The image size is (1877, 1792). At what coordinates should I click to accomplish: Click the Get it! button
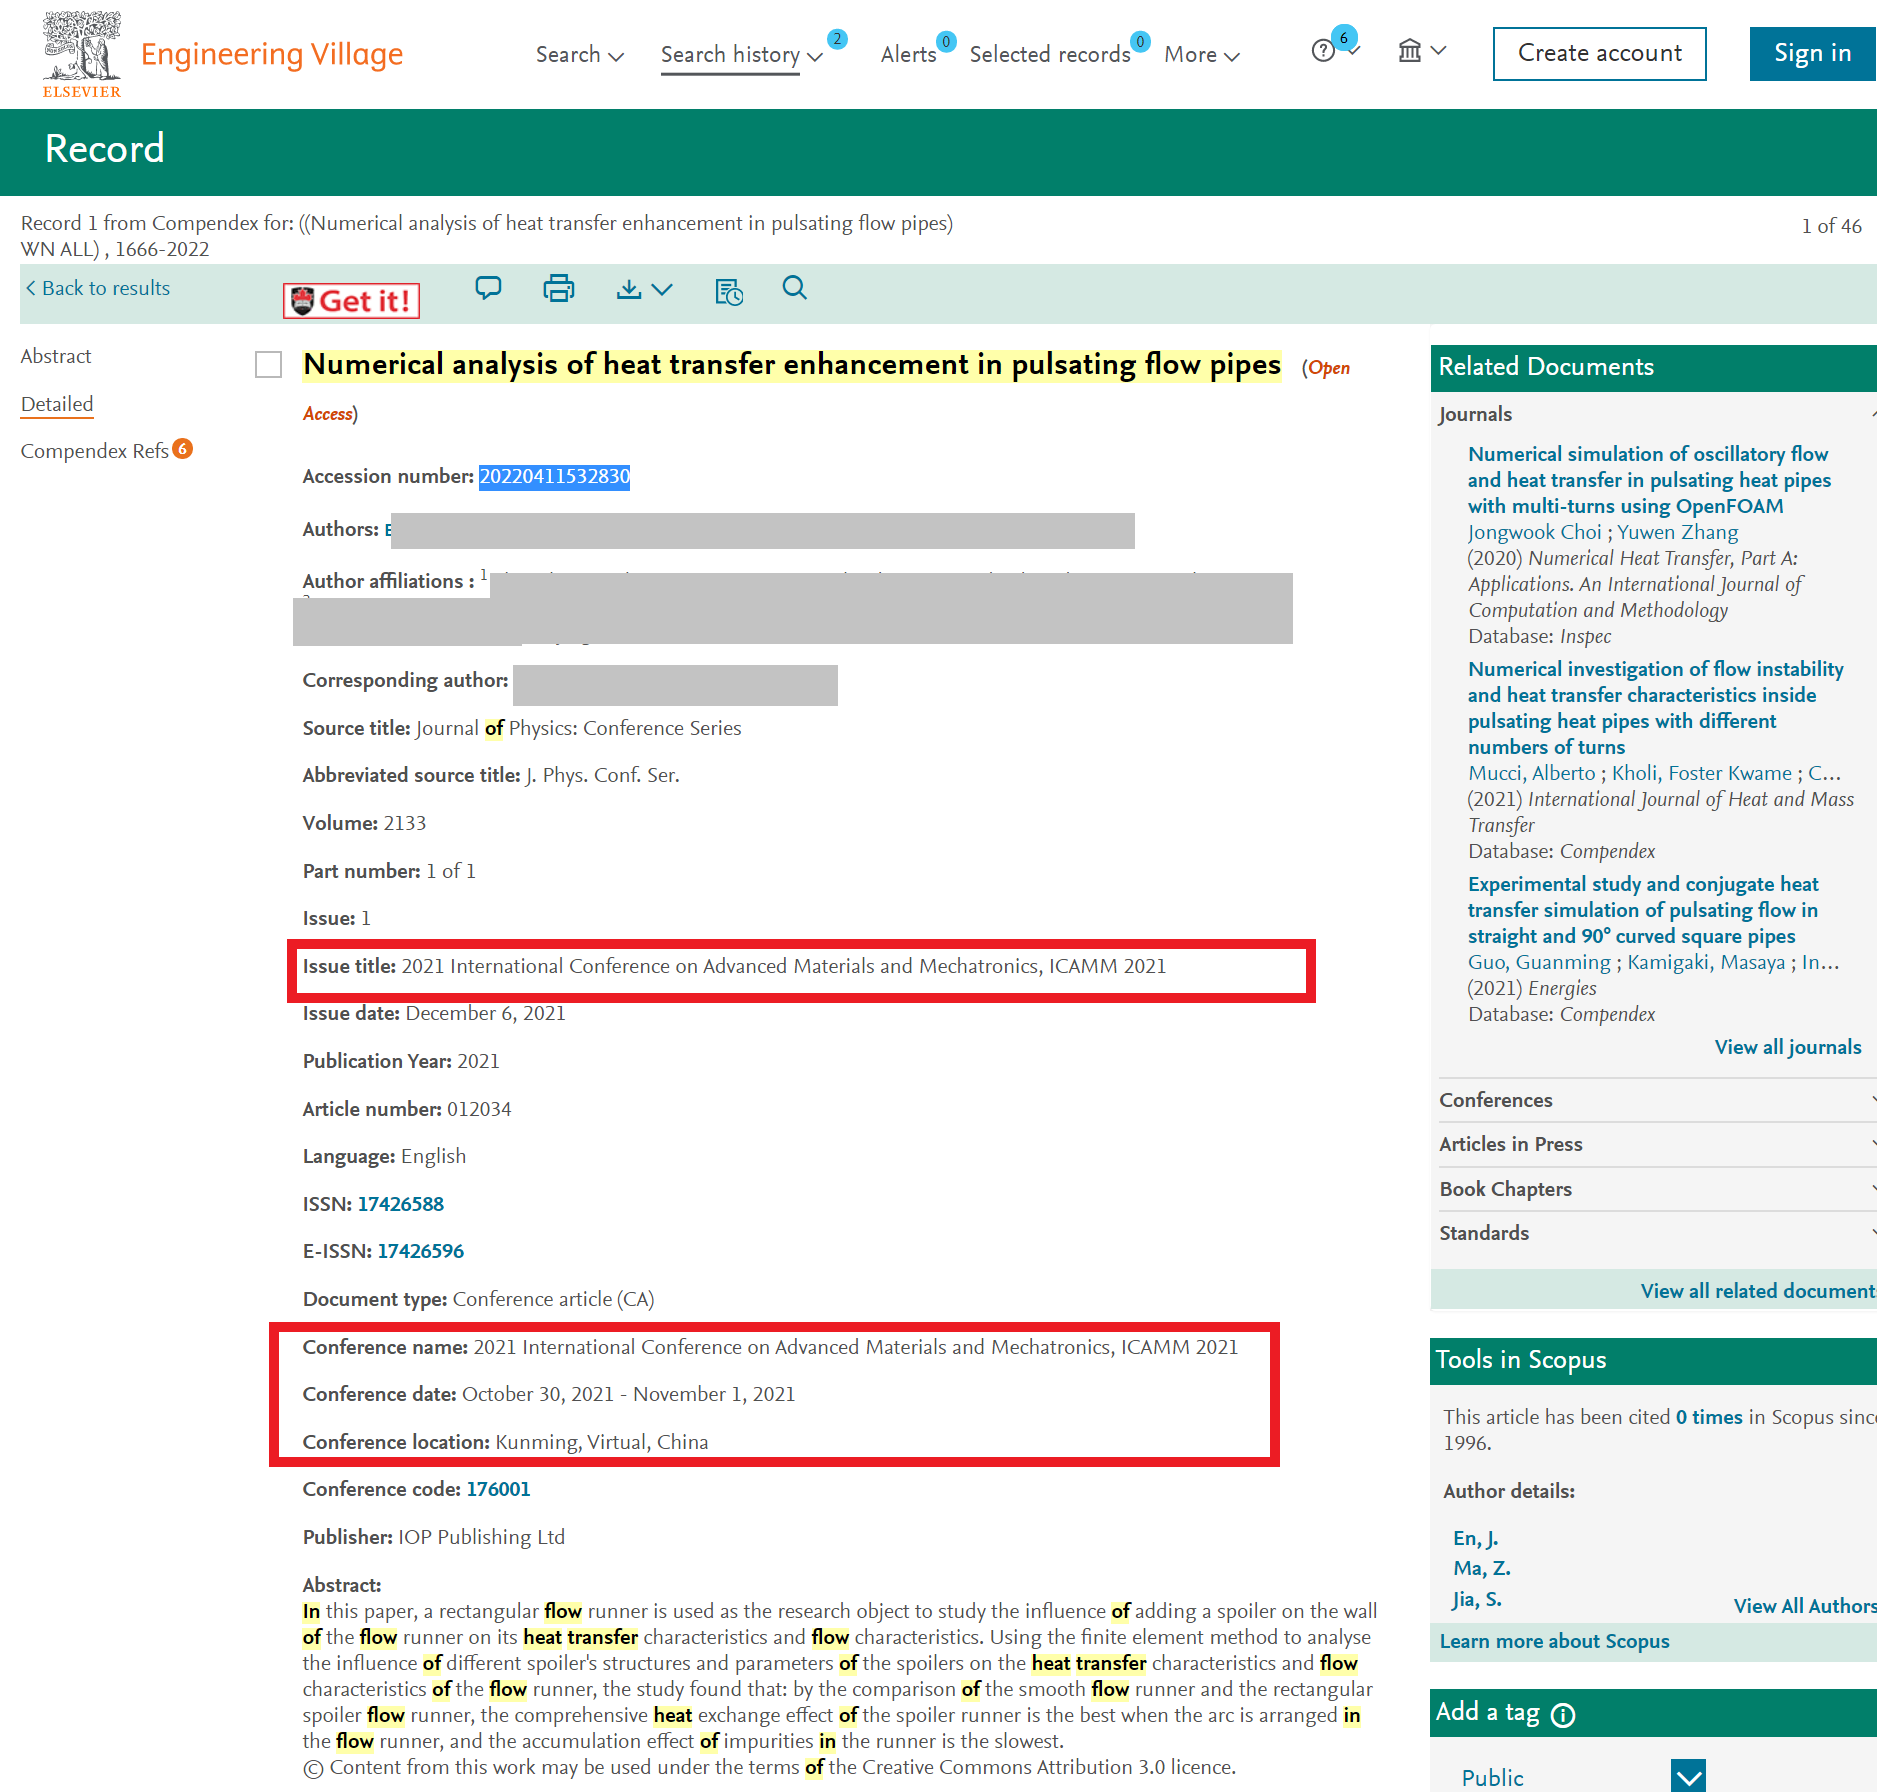[x=351, y=301]
